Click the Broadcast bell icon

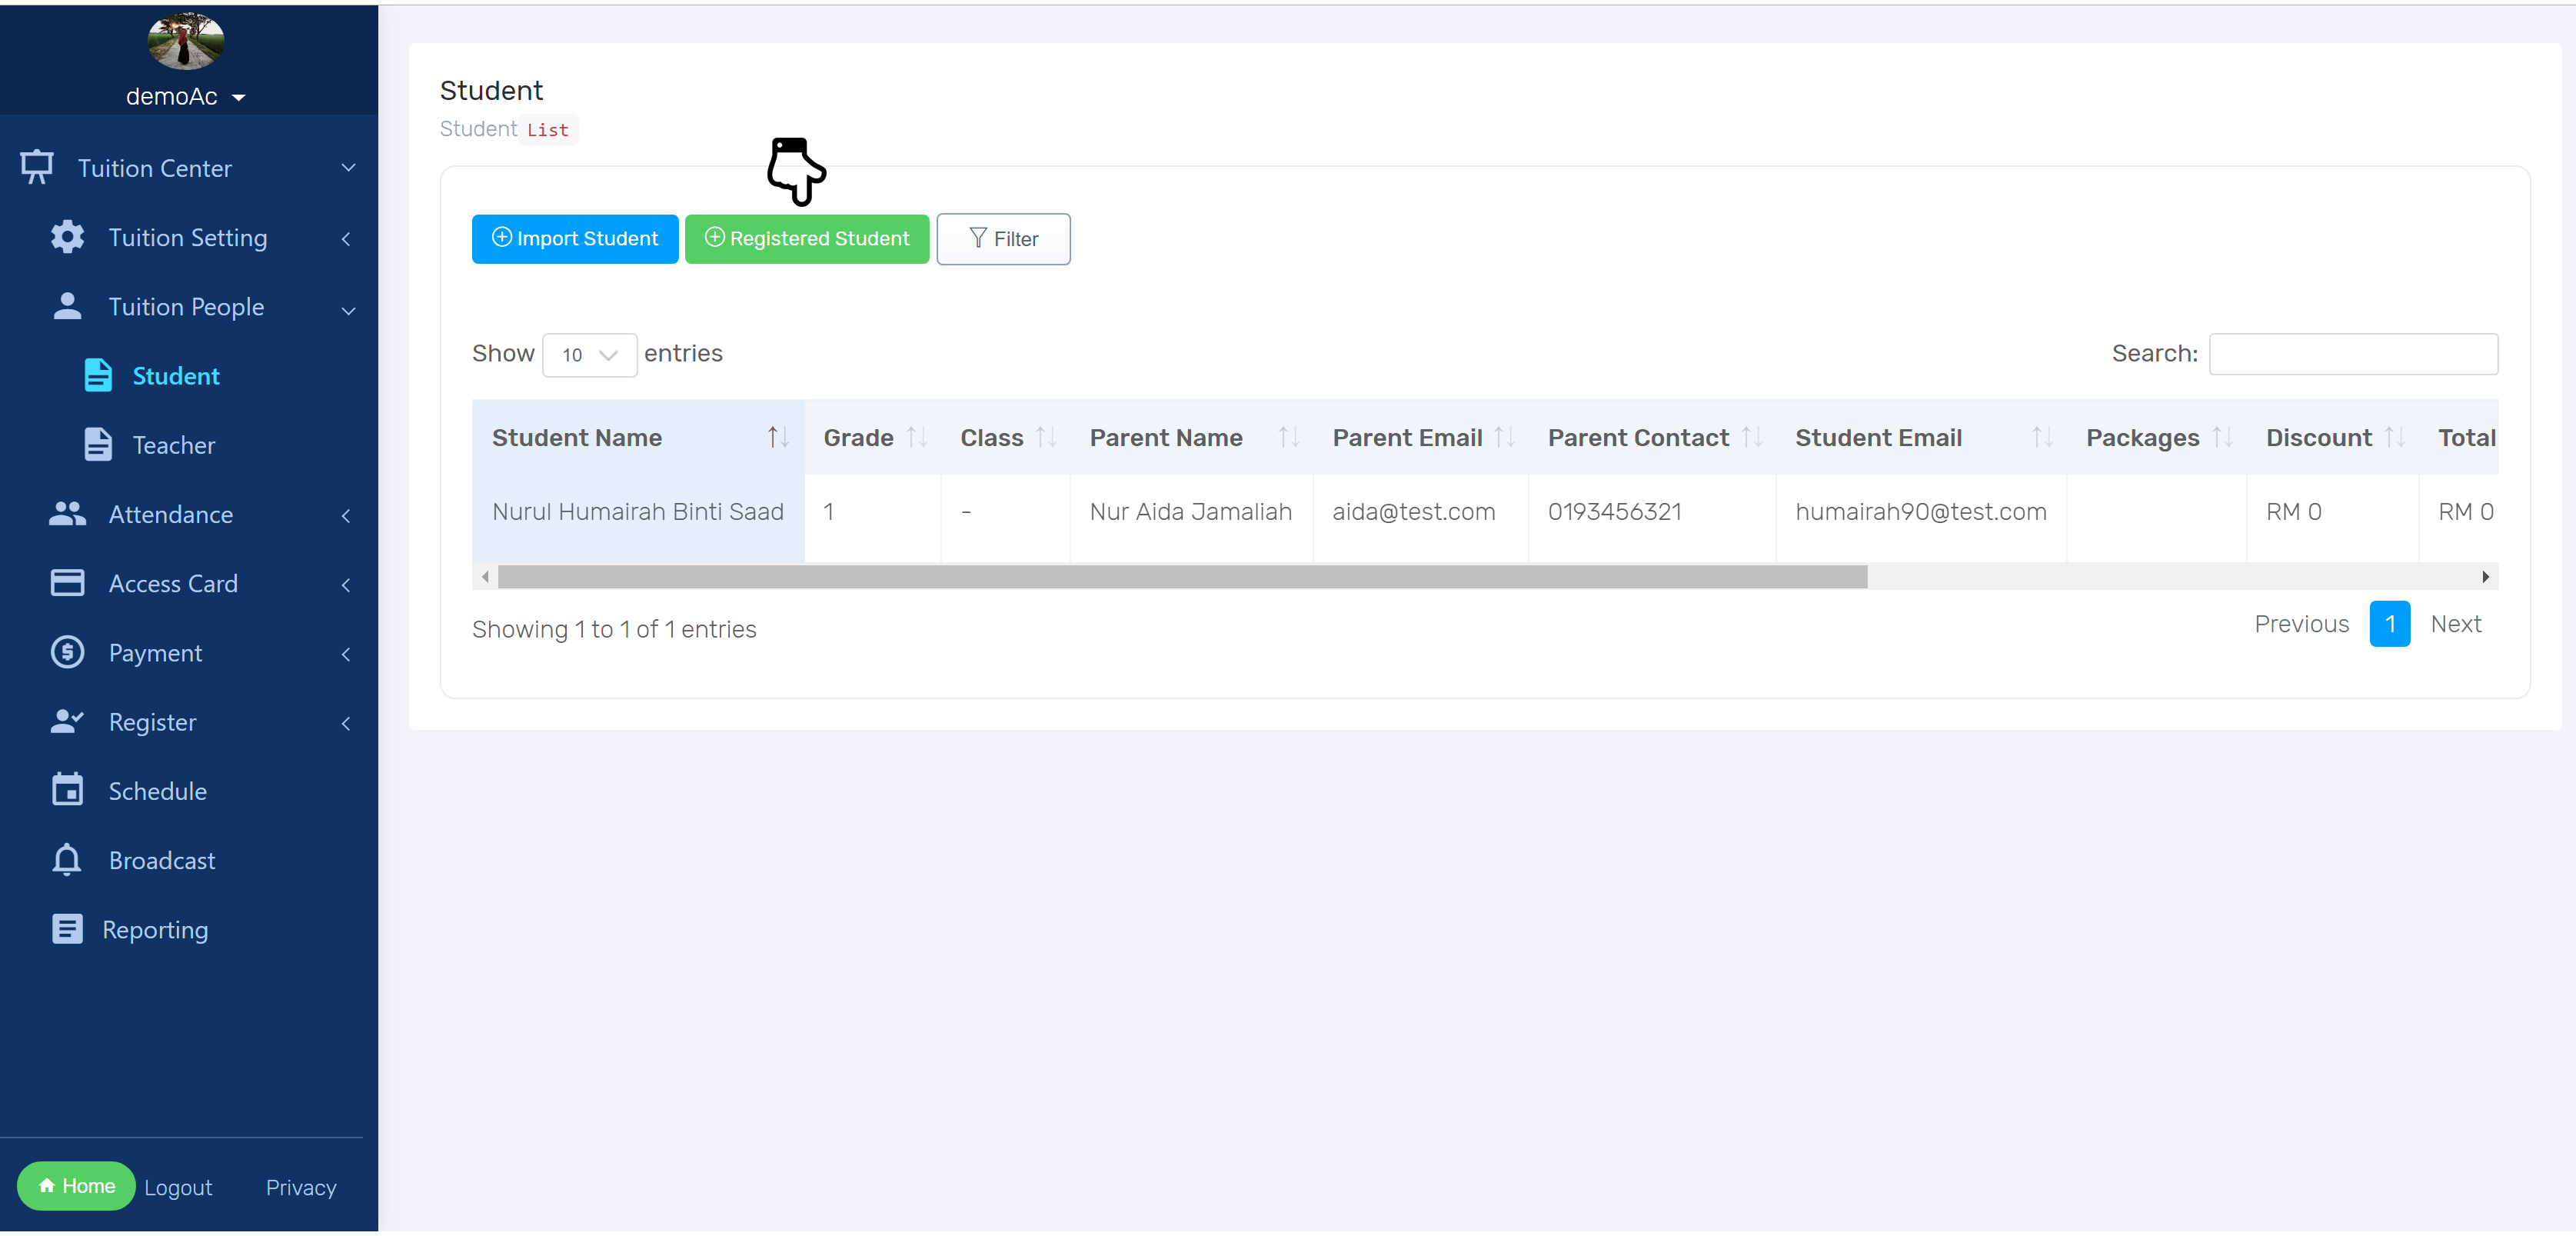[67, 859]
